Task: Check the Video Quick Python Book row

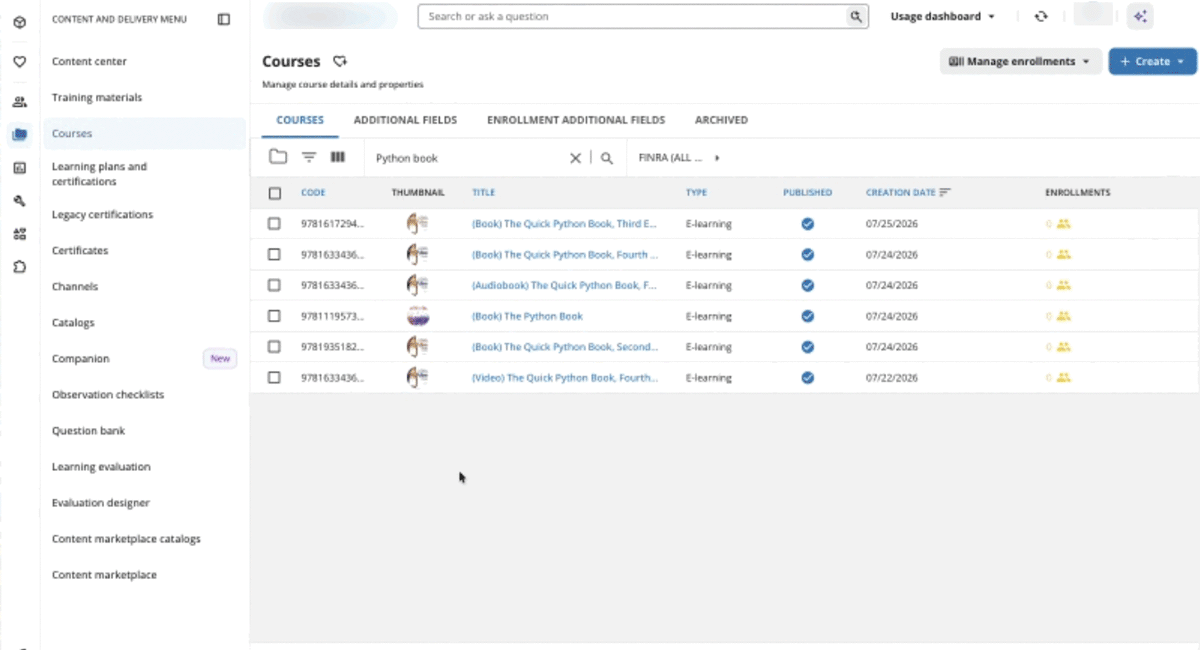Action: [275, 378]
